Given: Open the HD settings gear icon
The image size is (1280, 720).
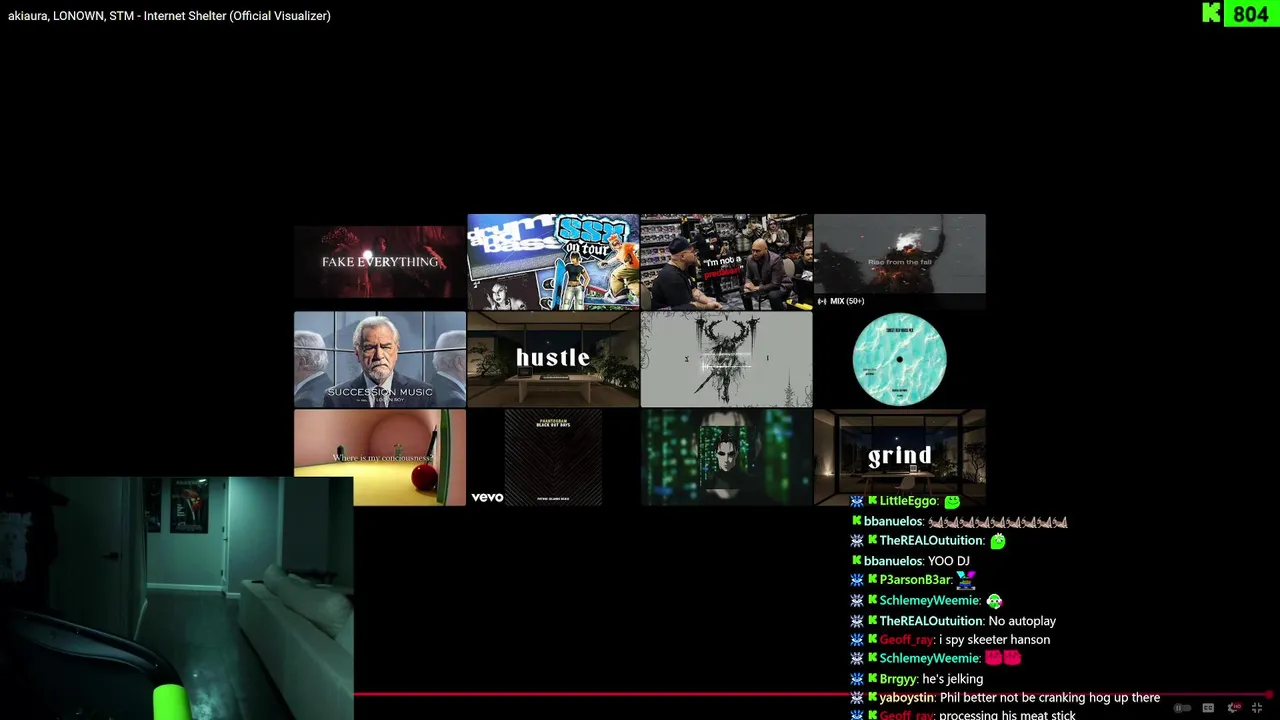Looking at the screenshot, I should (x=1233, y=708).
